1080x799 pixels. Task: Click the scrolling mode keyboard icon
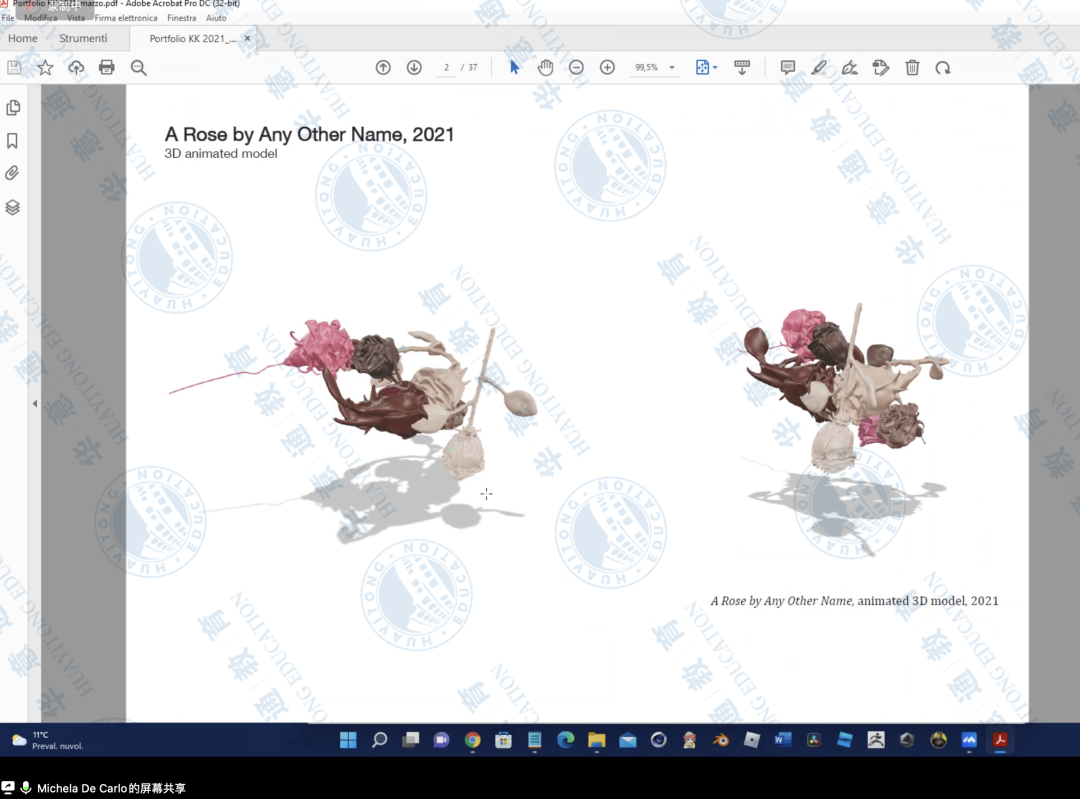click(742, 68)
